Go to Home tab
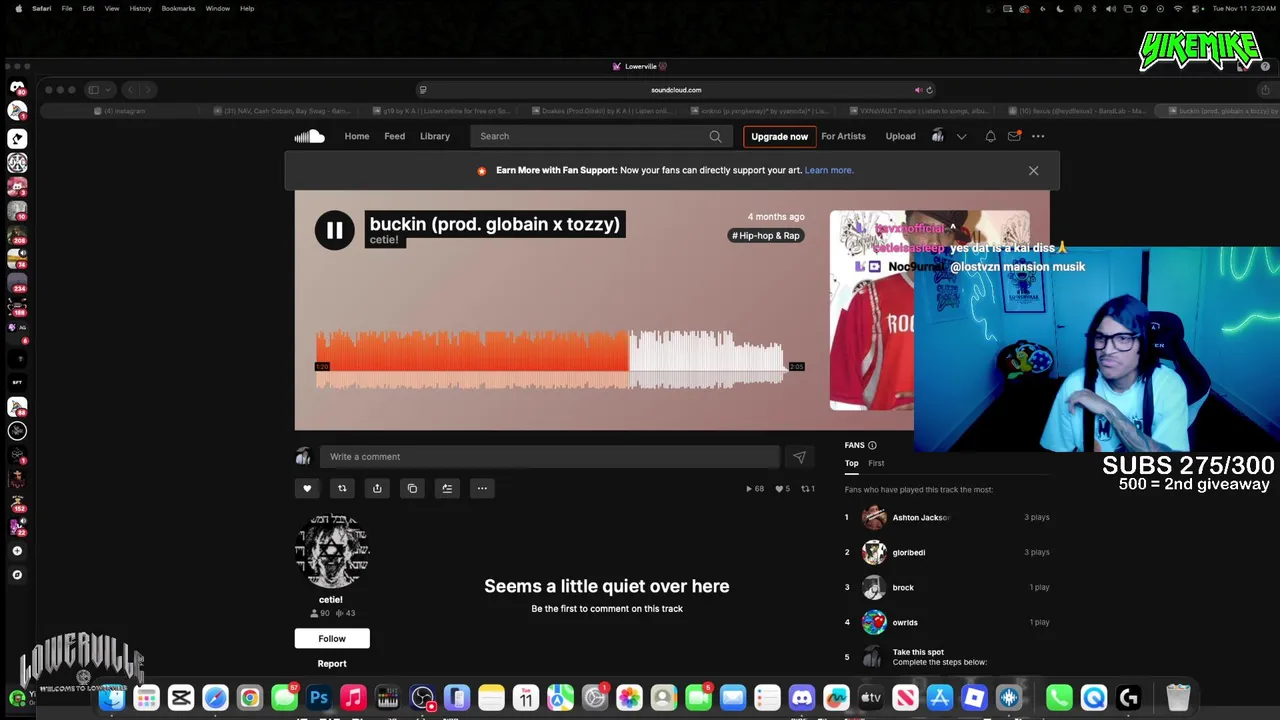 point(357,136)
